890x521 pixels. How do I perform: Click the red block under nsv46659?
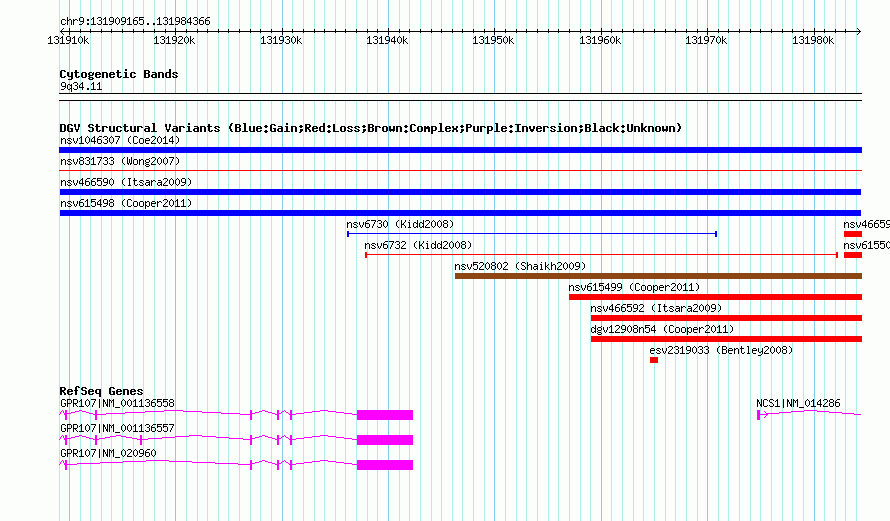(x=853, y=234)
